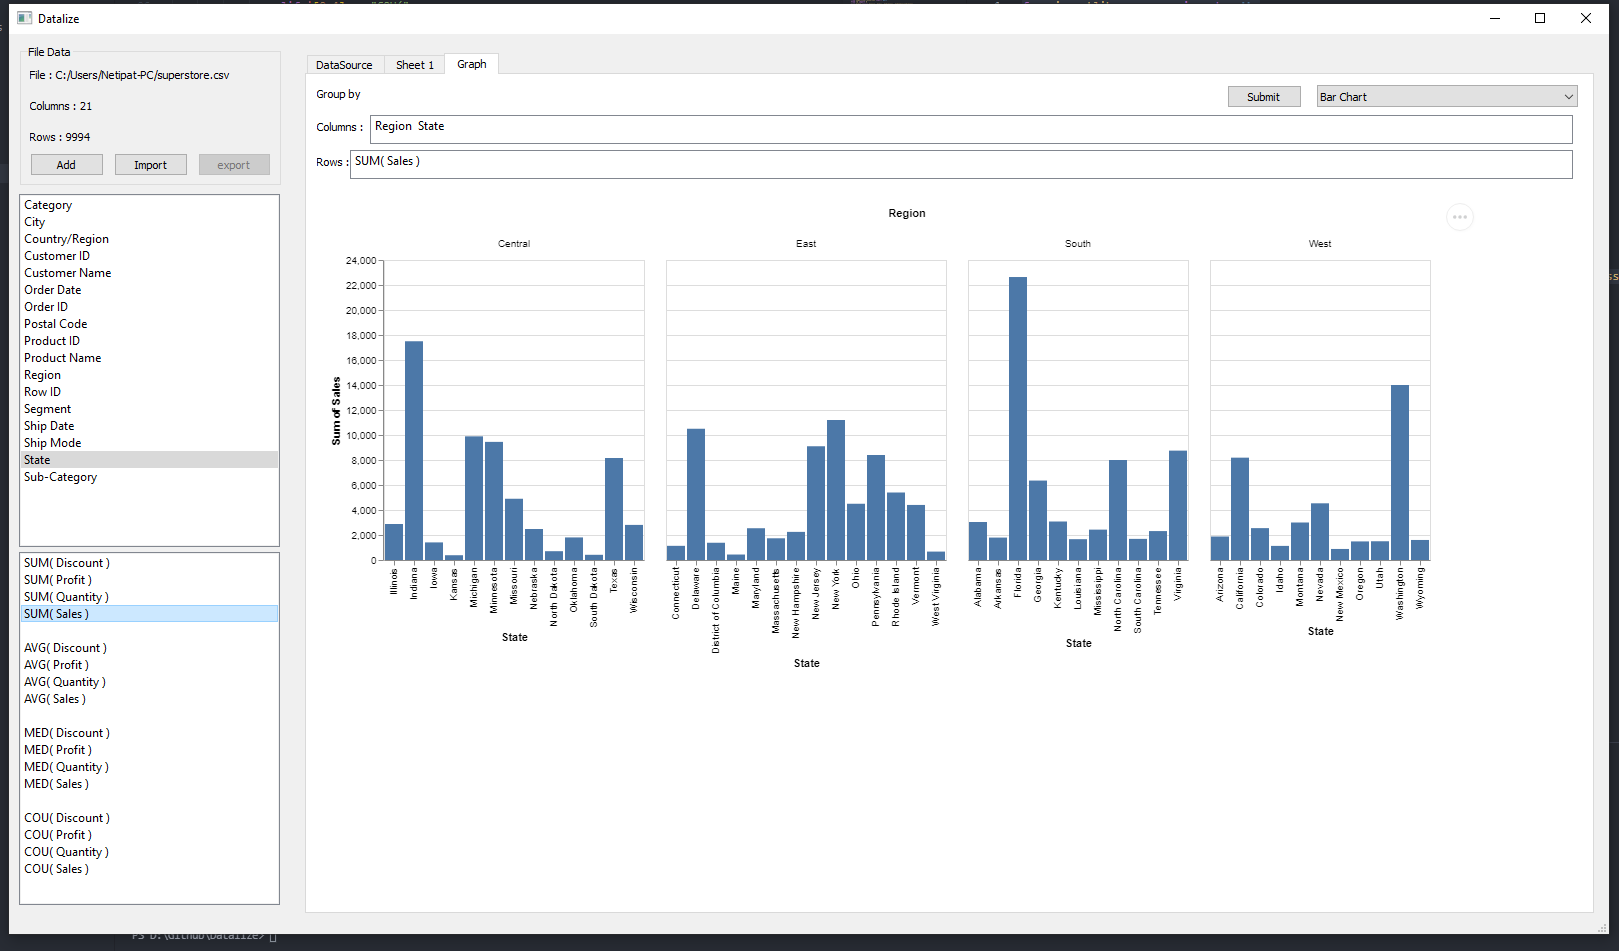Choose MED( Quantity ) aggregation
Viewport: 1619px width, 951px height.
[66, 766]
